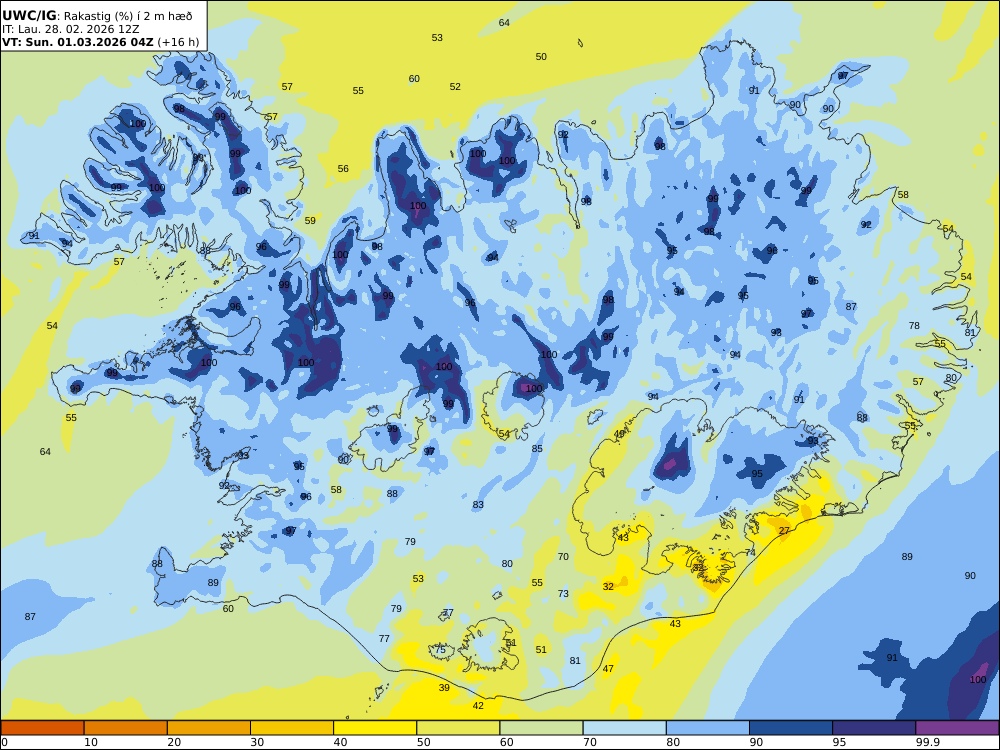Click the "56" humidity value on the map

pyautogui.click(x=343, y=169)
